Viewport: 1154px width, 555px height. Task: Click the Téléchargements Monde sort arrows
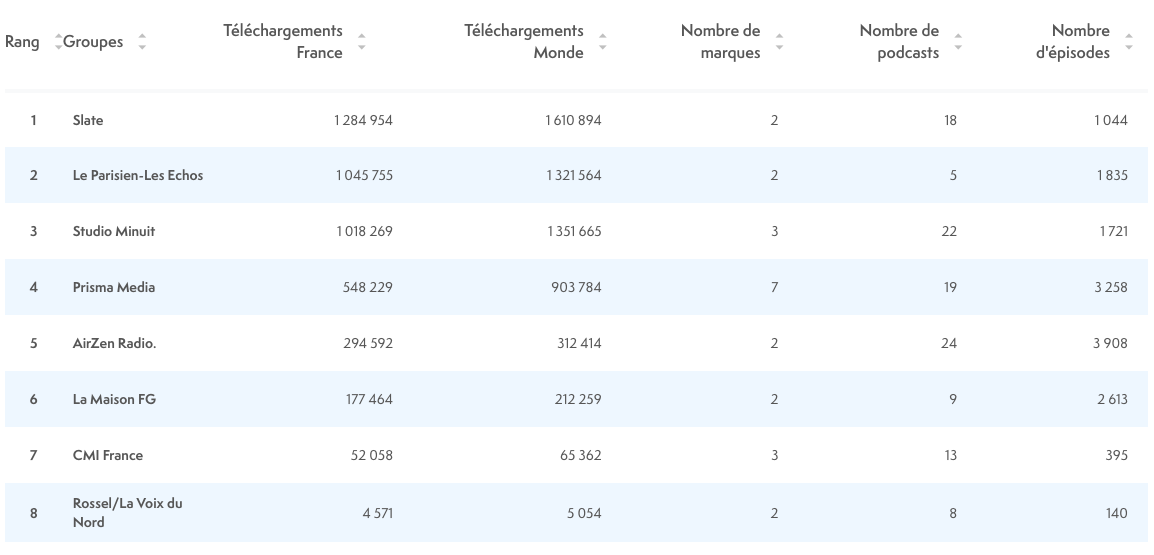click(603, 42)
